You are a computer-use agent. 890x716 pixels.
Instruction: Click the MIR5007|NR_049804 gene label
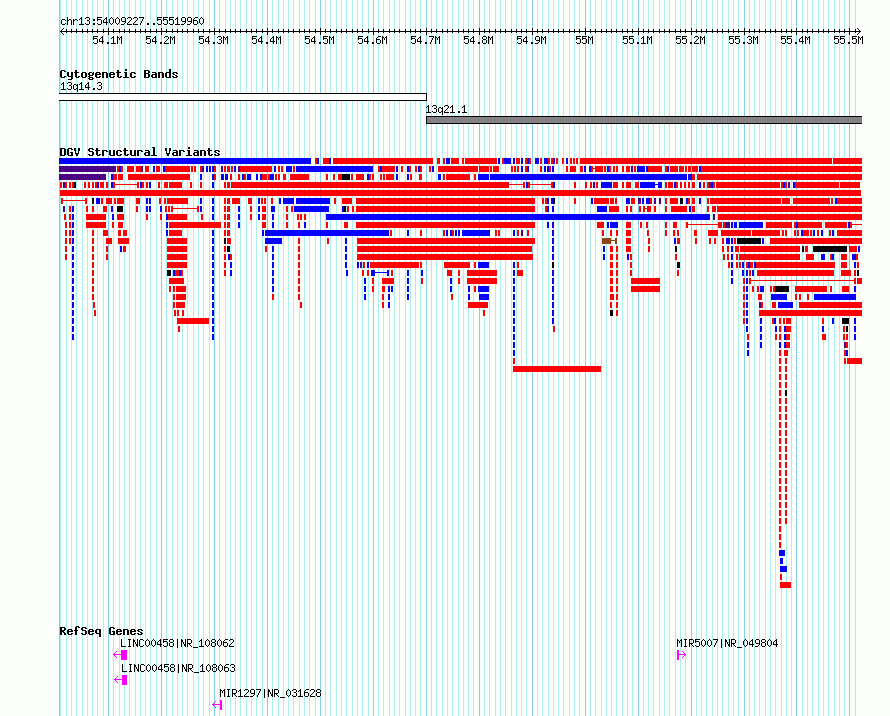click(727, 643)
